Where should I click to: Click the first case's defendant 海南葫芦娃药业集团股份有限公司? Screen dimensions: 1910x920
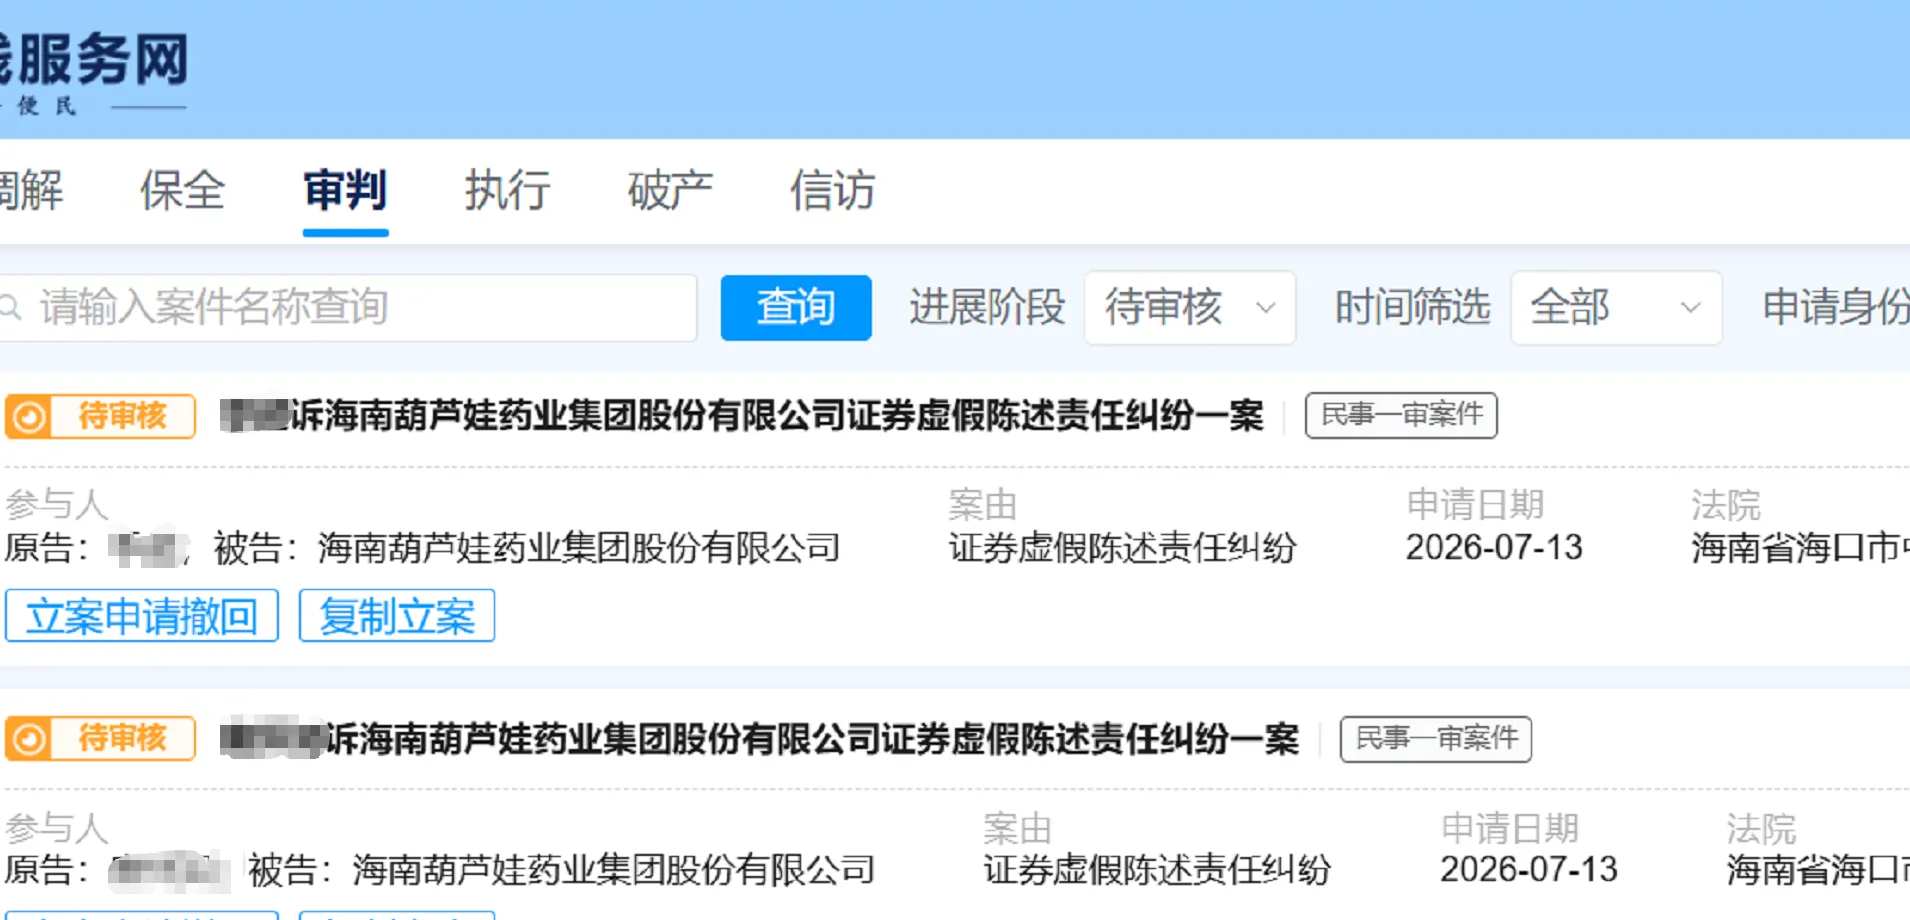(x=579, y=548)
